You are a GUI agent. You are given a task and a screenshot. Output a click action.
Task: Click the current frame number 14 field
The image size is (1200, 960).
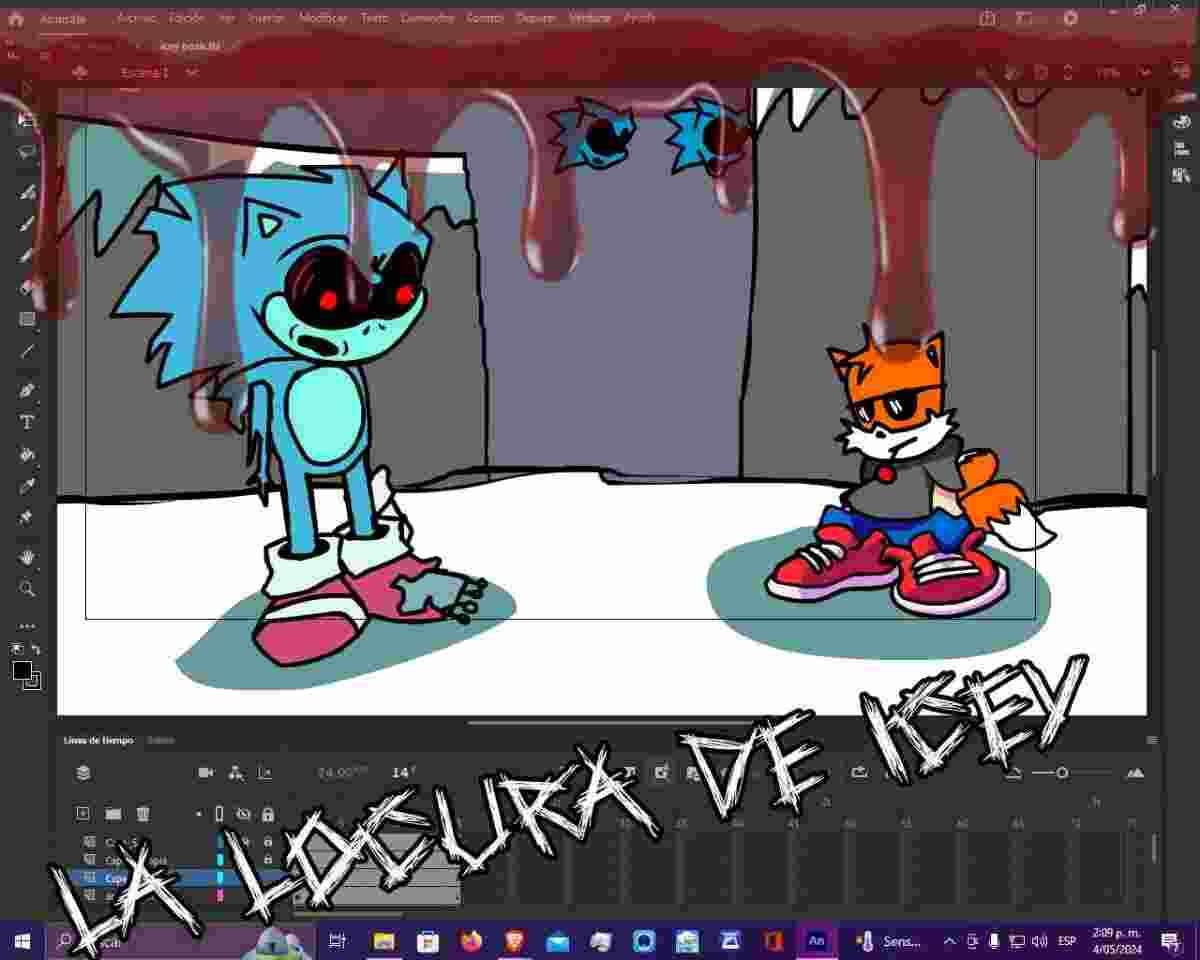click(x=403, y=772)
